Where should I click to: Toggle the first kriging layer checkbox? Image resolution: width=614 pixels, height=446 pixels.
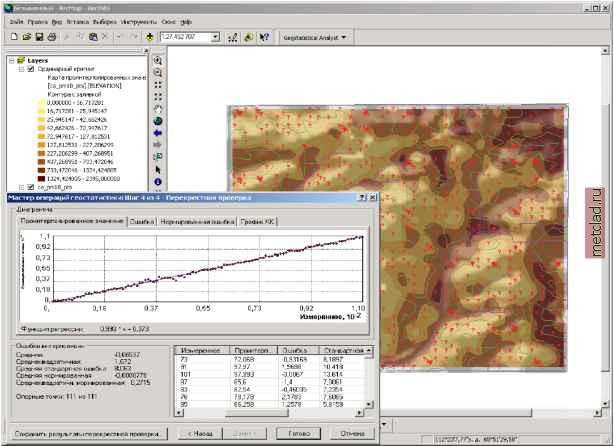point(29,69)
